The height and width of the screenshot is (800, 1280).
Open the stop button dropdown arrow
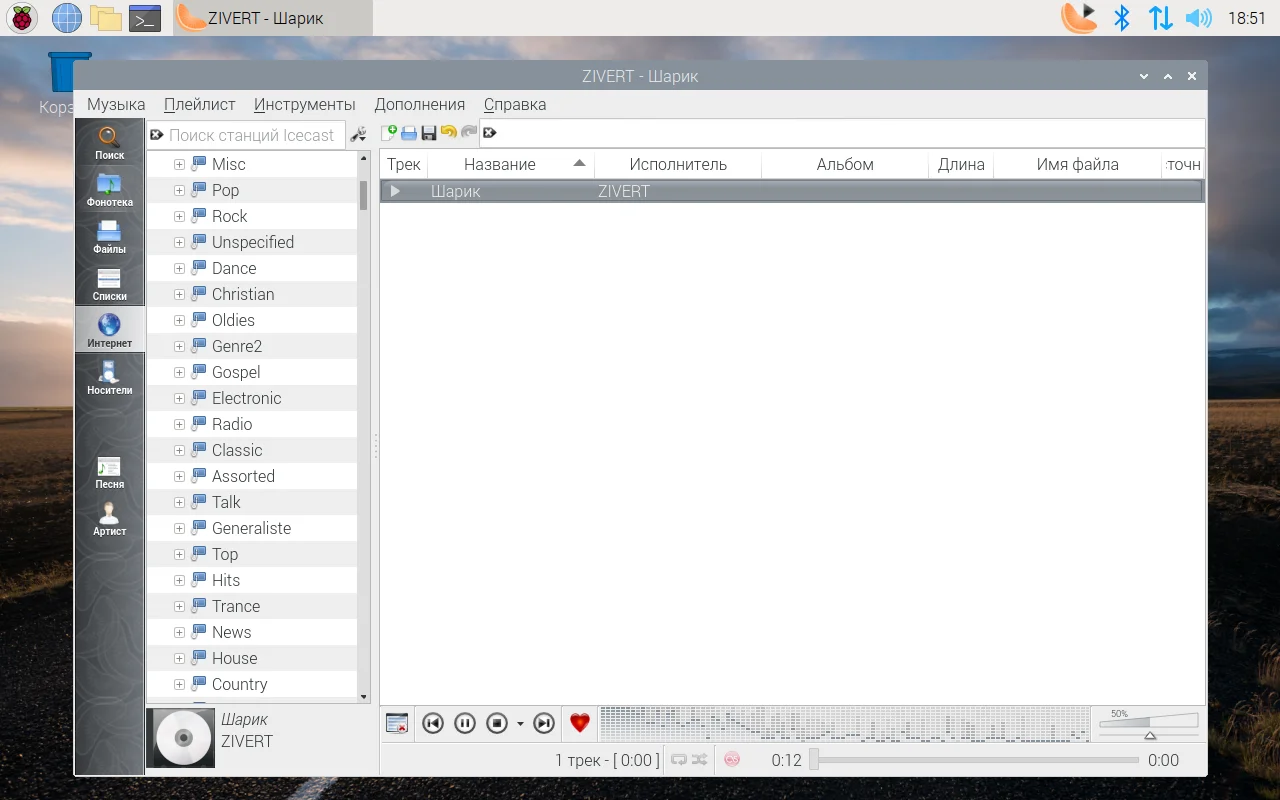click(520, 723)
